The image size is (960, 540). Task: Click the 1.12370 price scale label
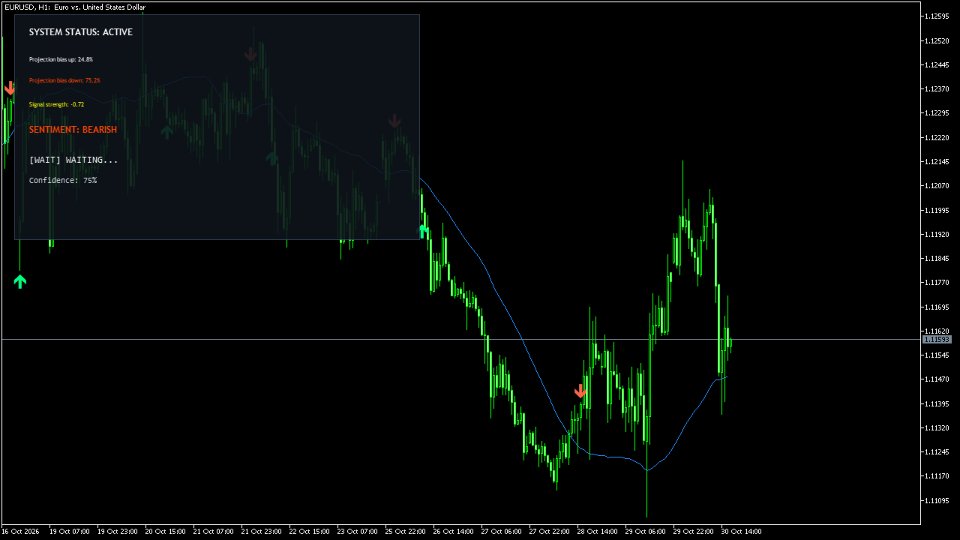936,89
